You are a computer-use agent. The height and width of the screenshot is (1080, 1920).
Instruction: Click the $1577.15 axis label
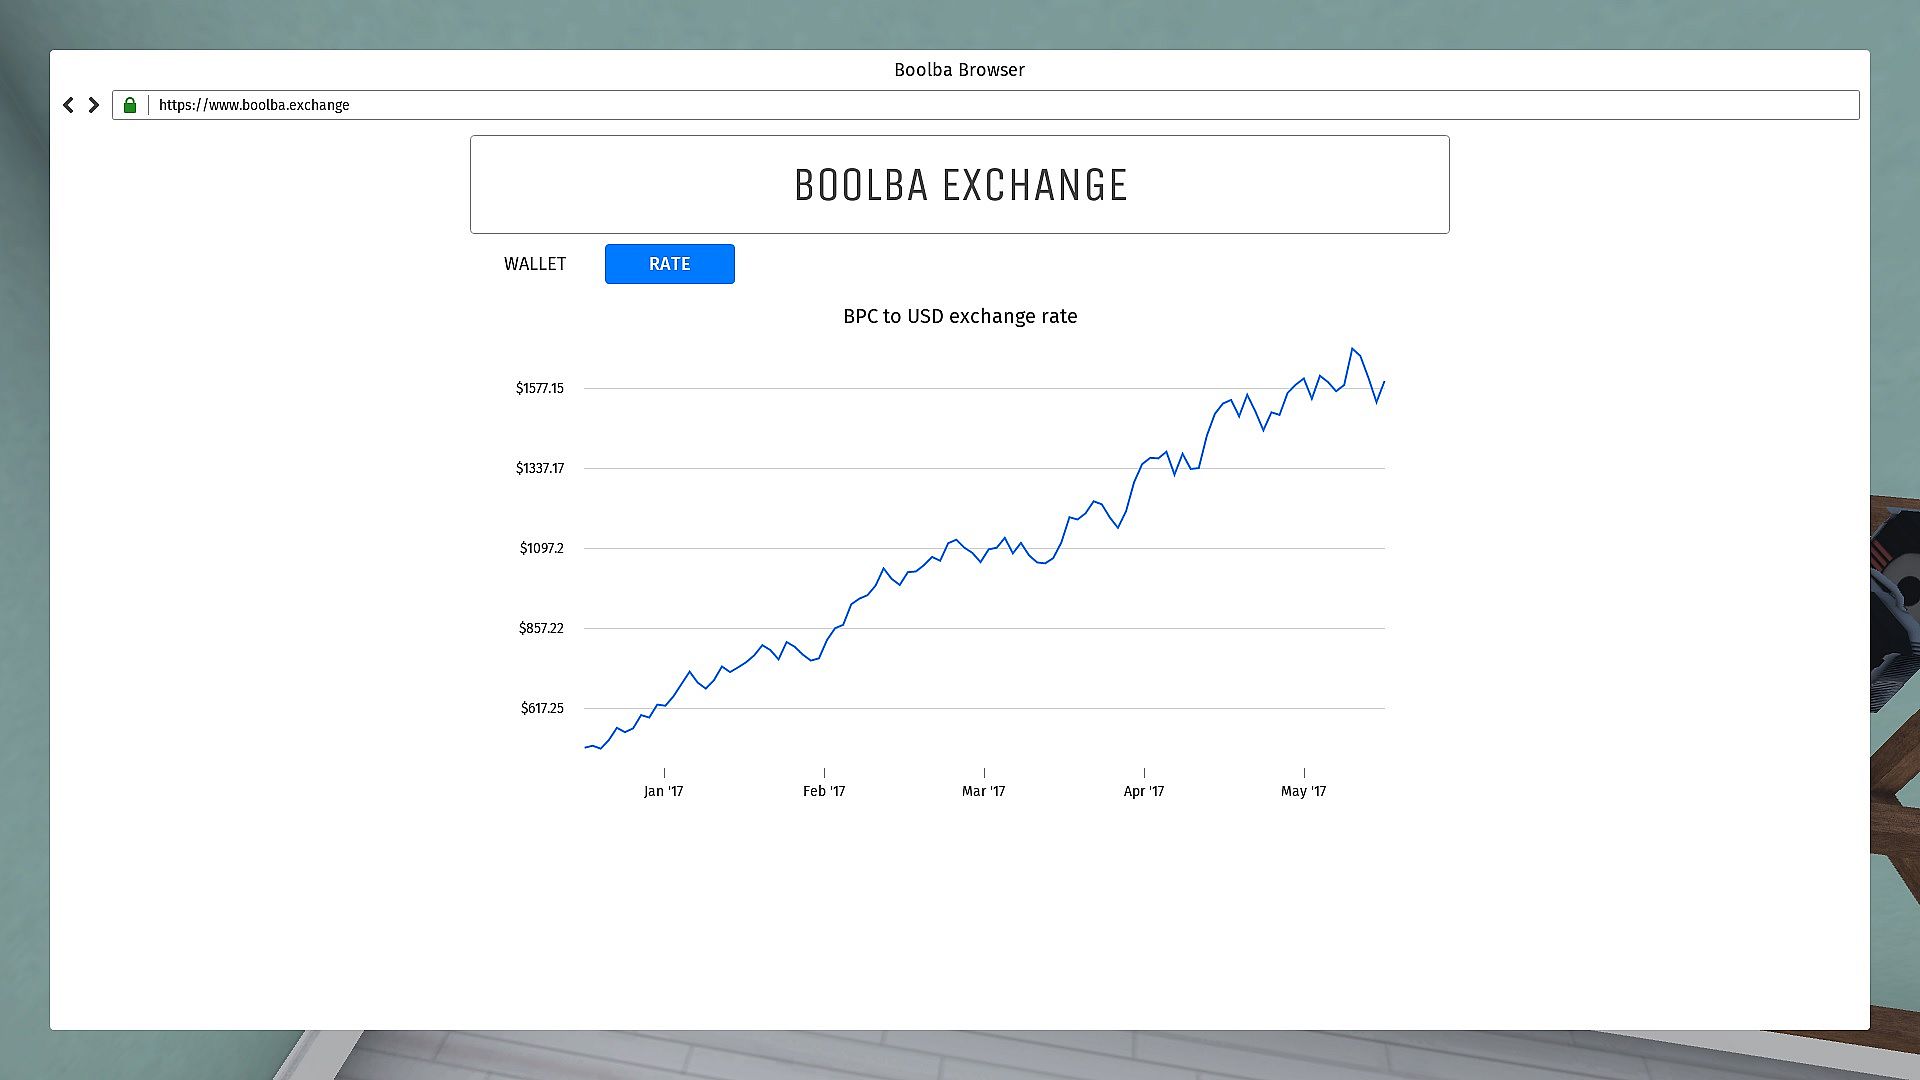539,388
